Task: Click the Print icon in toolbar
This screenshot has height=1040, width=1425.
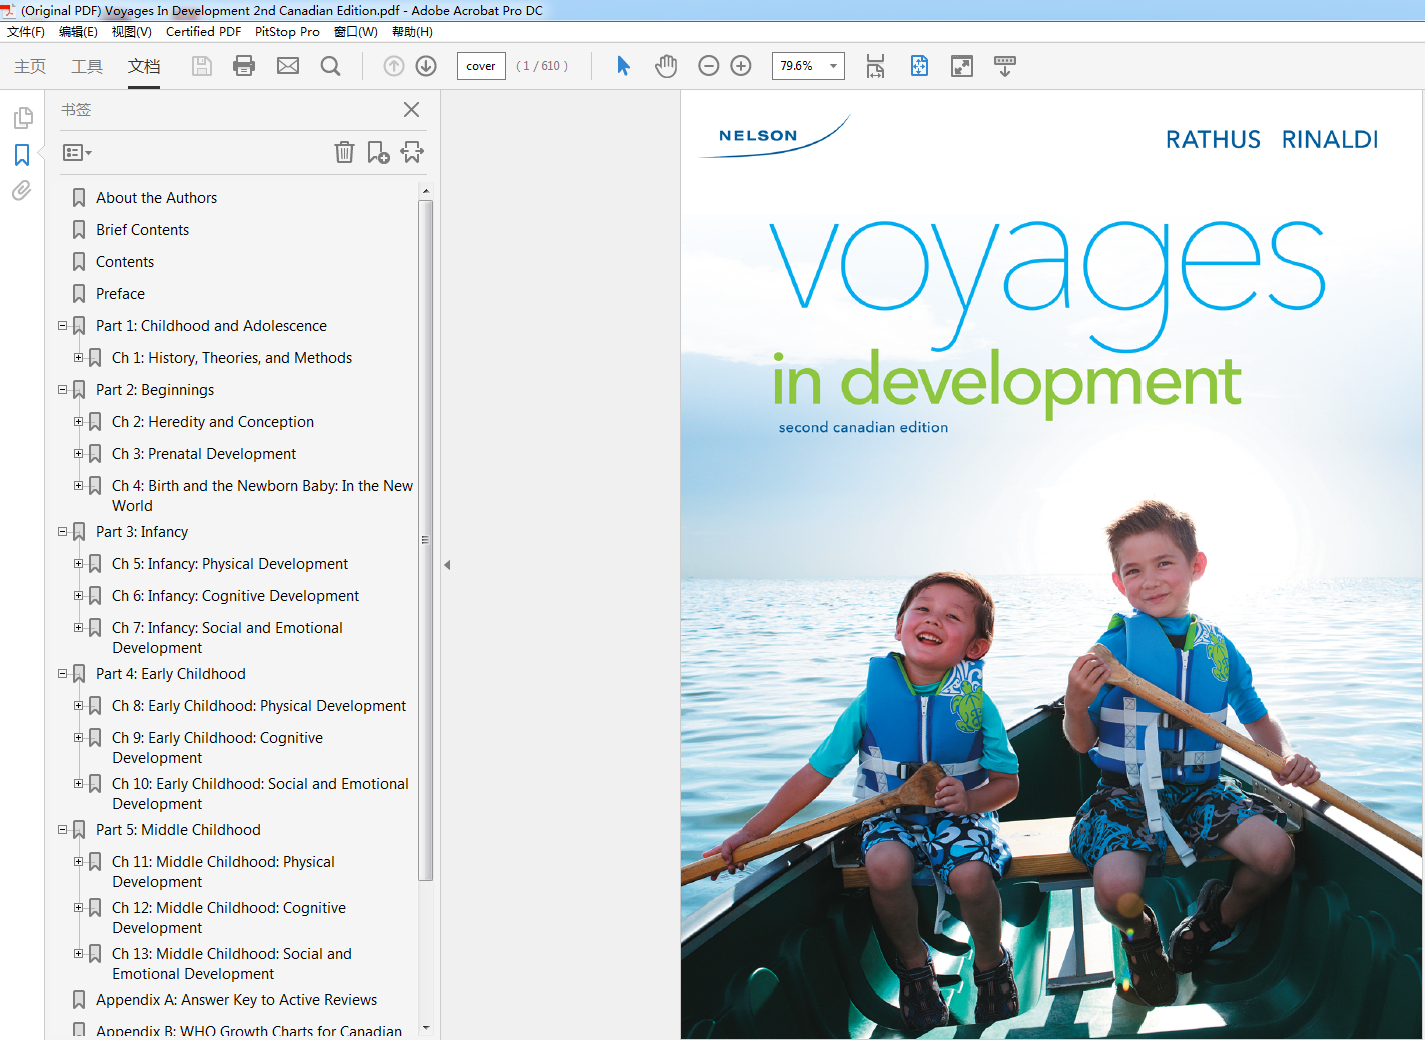Action: pos(244,66)
